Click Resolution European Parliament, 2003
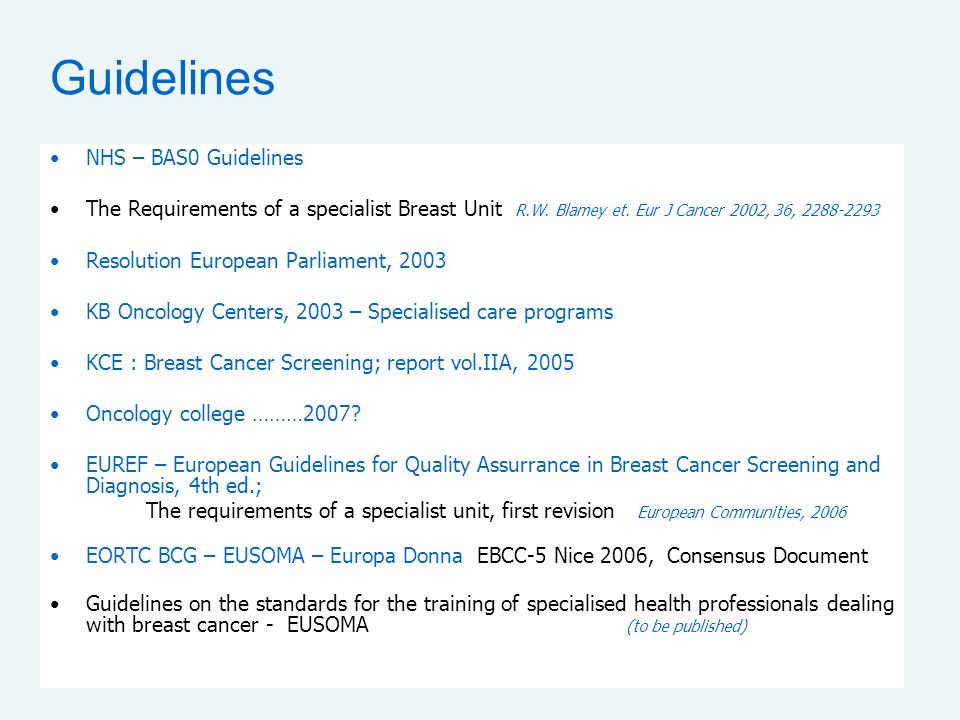 pos(266,261)
